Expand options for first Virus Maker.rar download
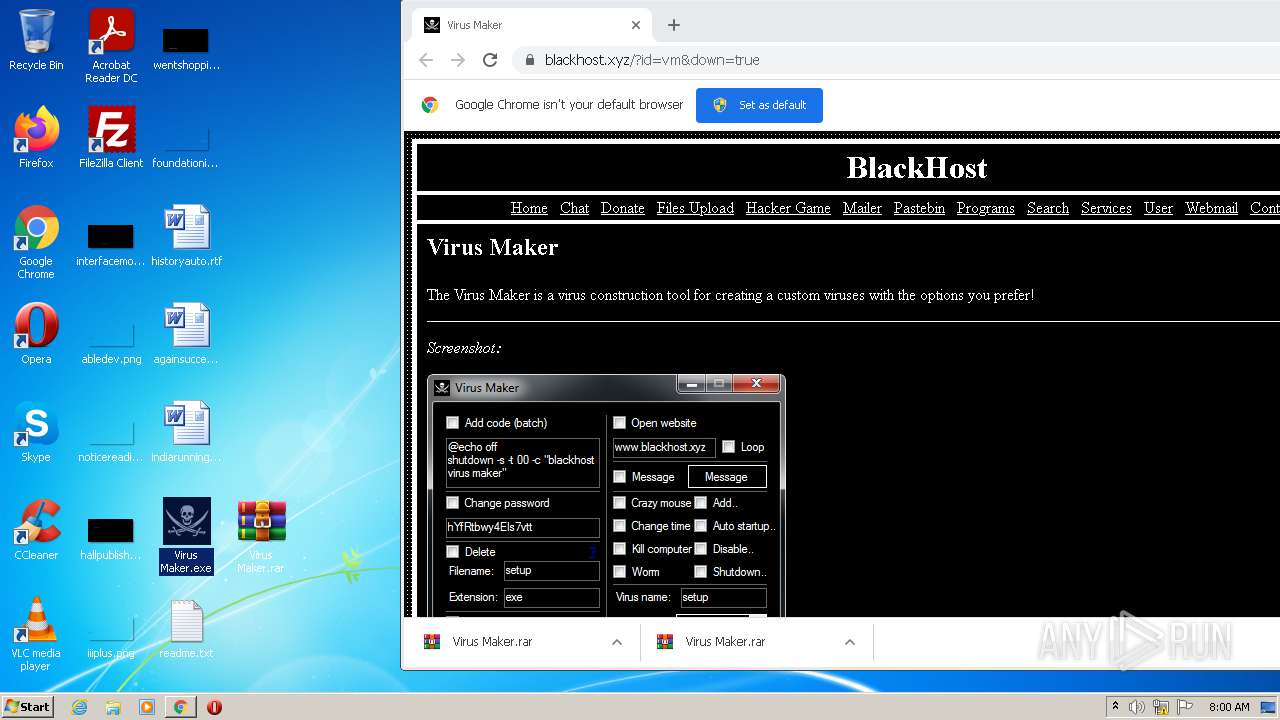 (x=617, y=642)
